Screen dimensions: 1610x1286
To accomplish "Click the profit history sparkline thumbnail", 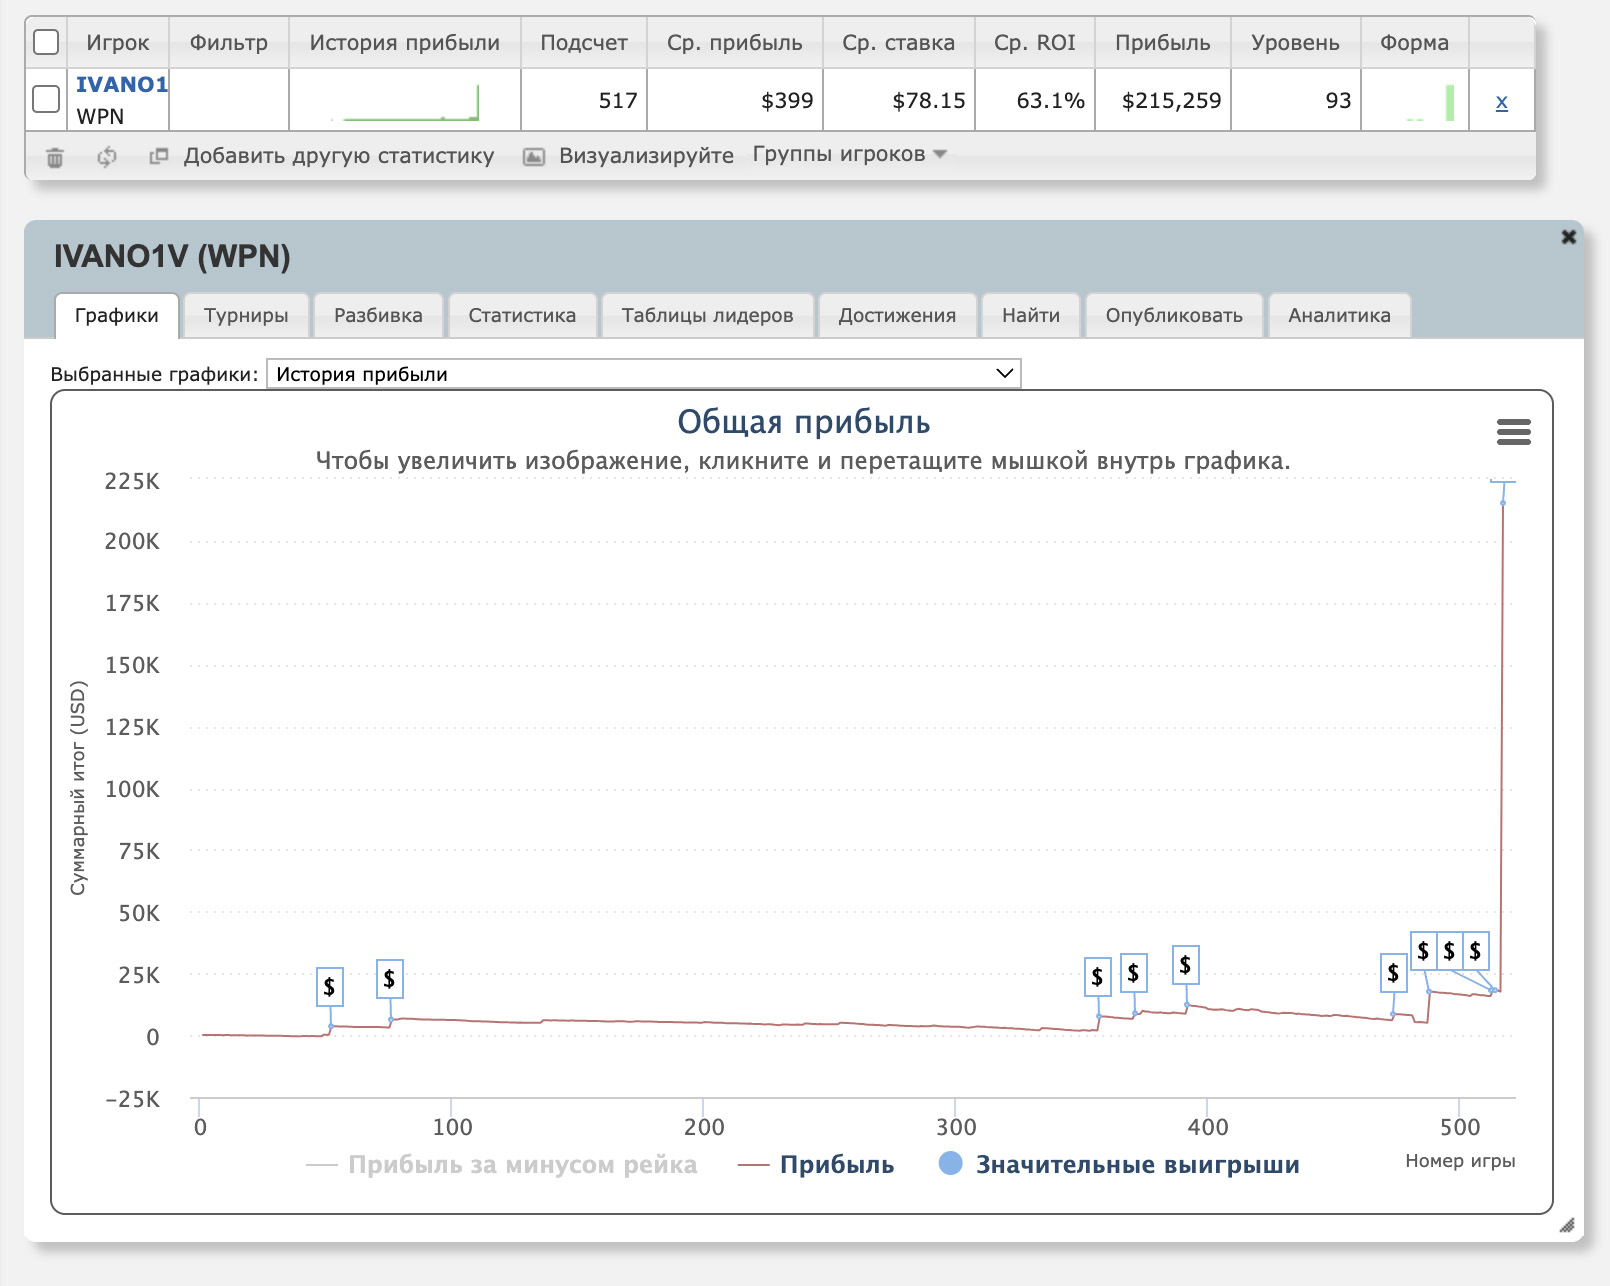I will pos(405,102).
